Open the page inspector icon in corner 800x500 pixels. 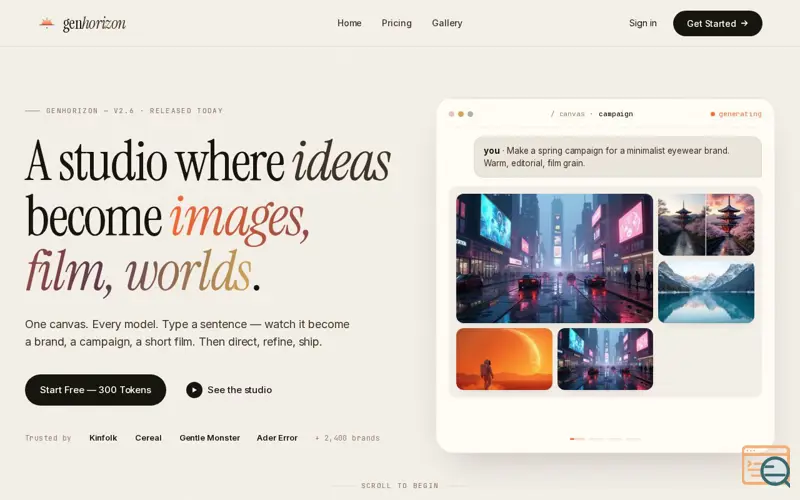pos(766,466)
